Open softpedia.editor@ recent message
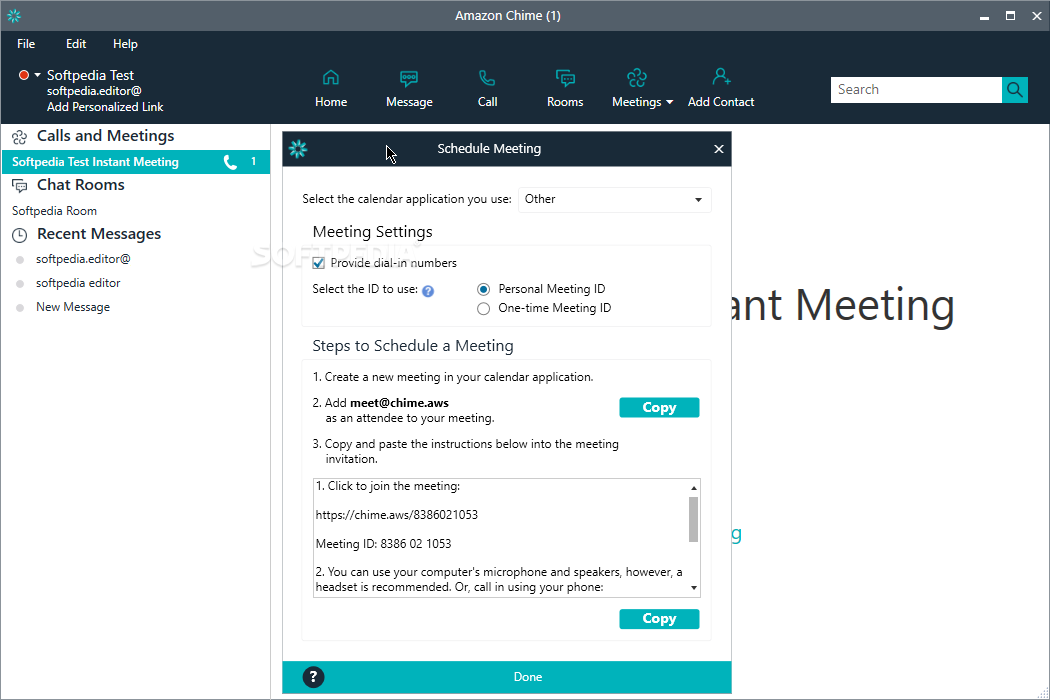Viewport: 1050px width, 700px height. coord(83,259)
